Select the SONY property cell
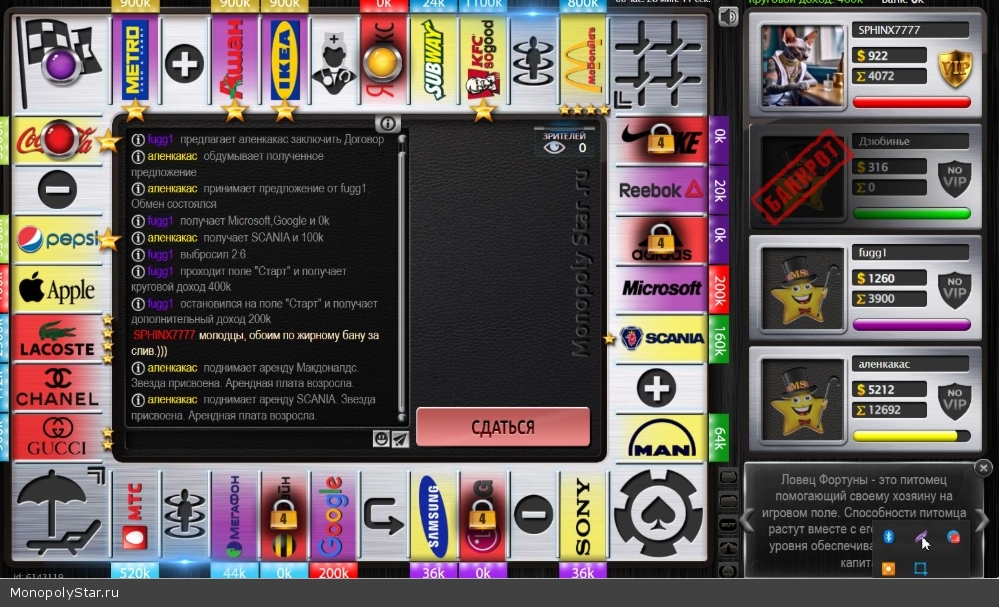Viewport: 999px width, 607px height. pyautogui.click(x=583, y=516)
